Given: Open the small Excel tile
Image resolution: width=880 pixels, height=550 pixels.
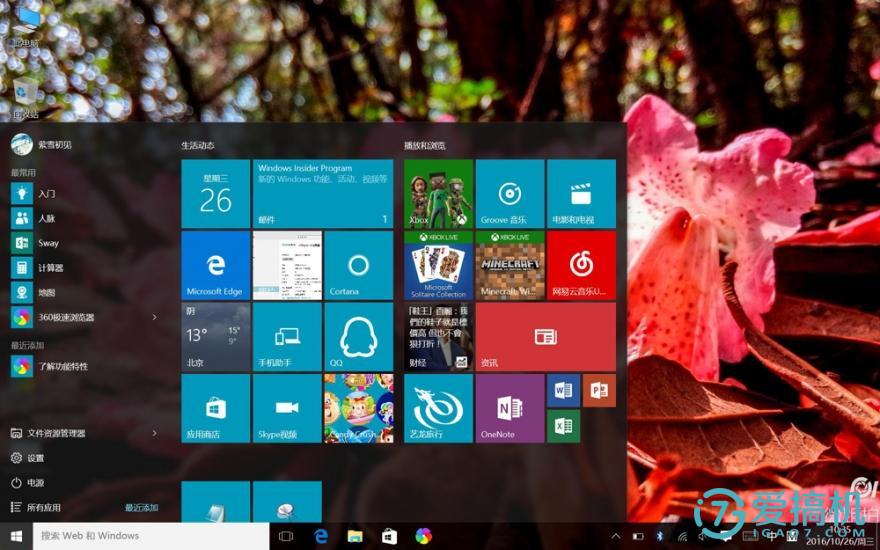Looking at the screenshot, I should pos(564,426).
